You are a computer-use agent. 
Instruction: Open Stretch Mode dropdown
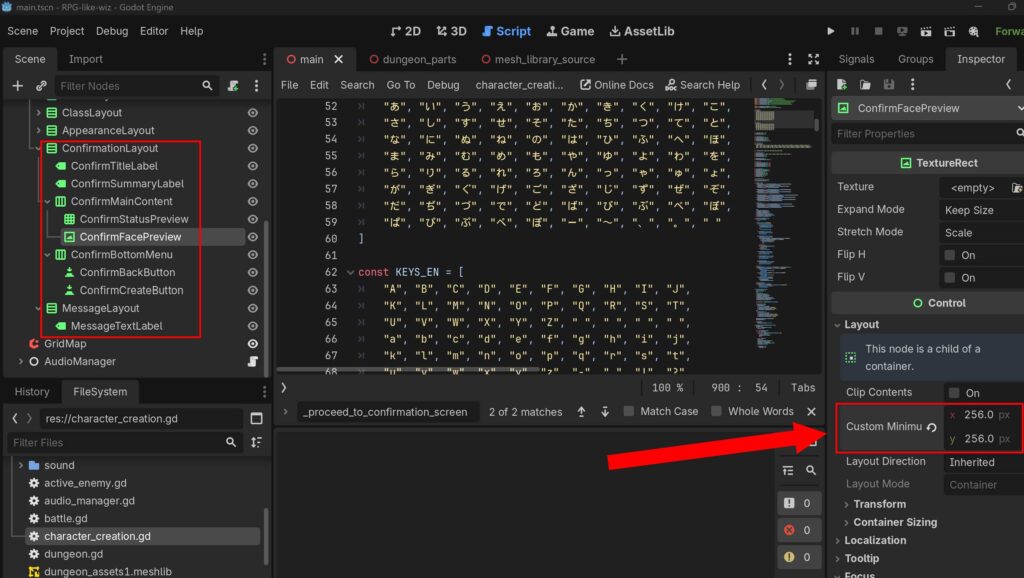982,233
